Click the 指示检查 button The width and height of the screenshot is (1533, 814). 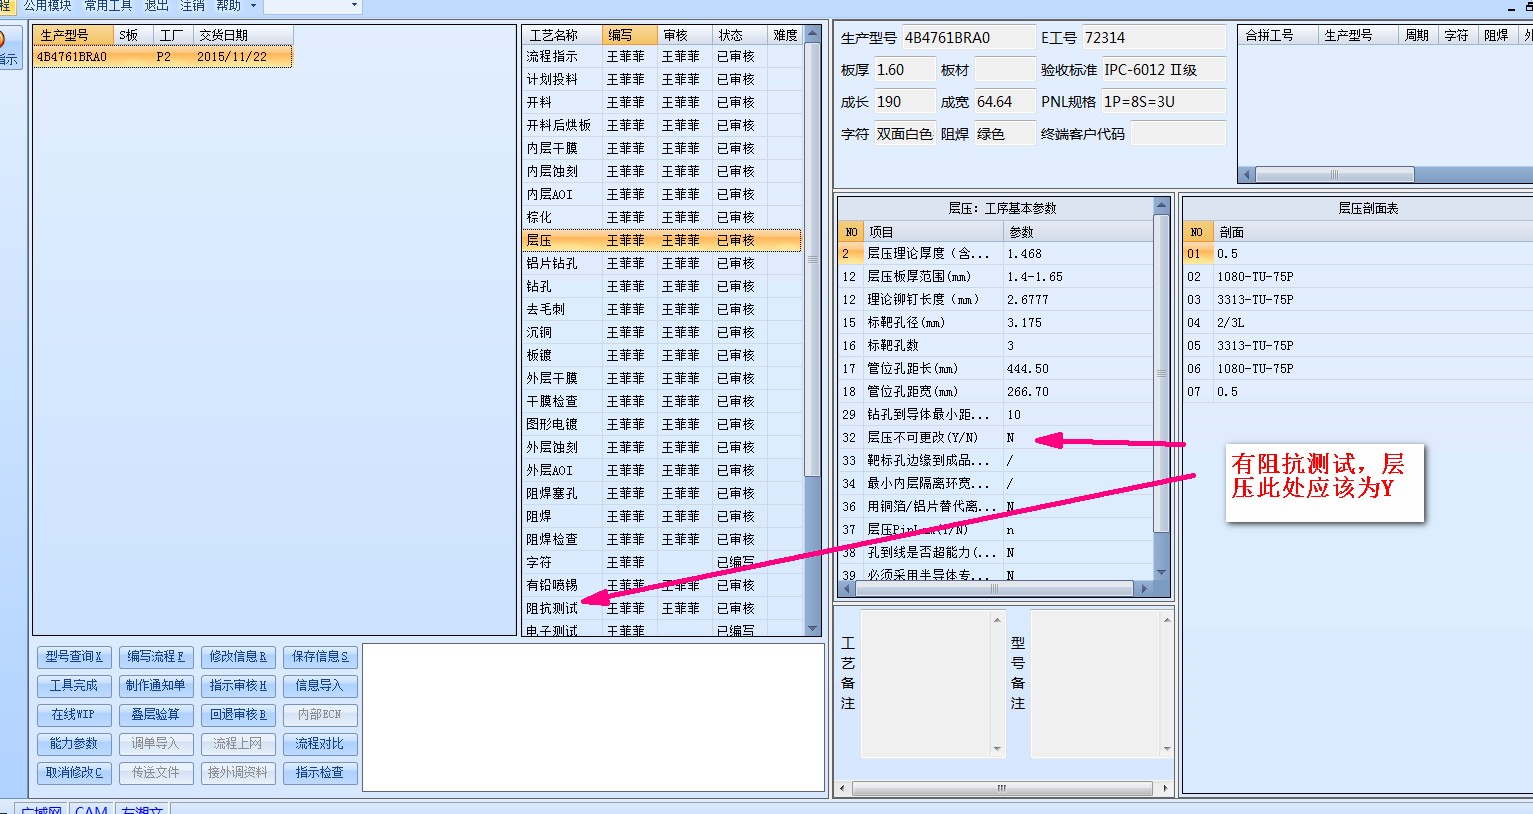click(320, 773)
